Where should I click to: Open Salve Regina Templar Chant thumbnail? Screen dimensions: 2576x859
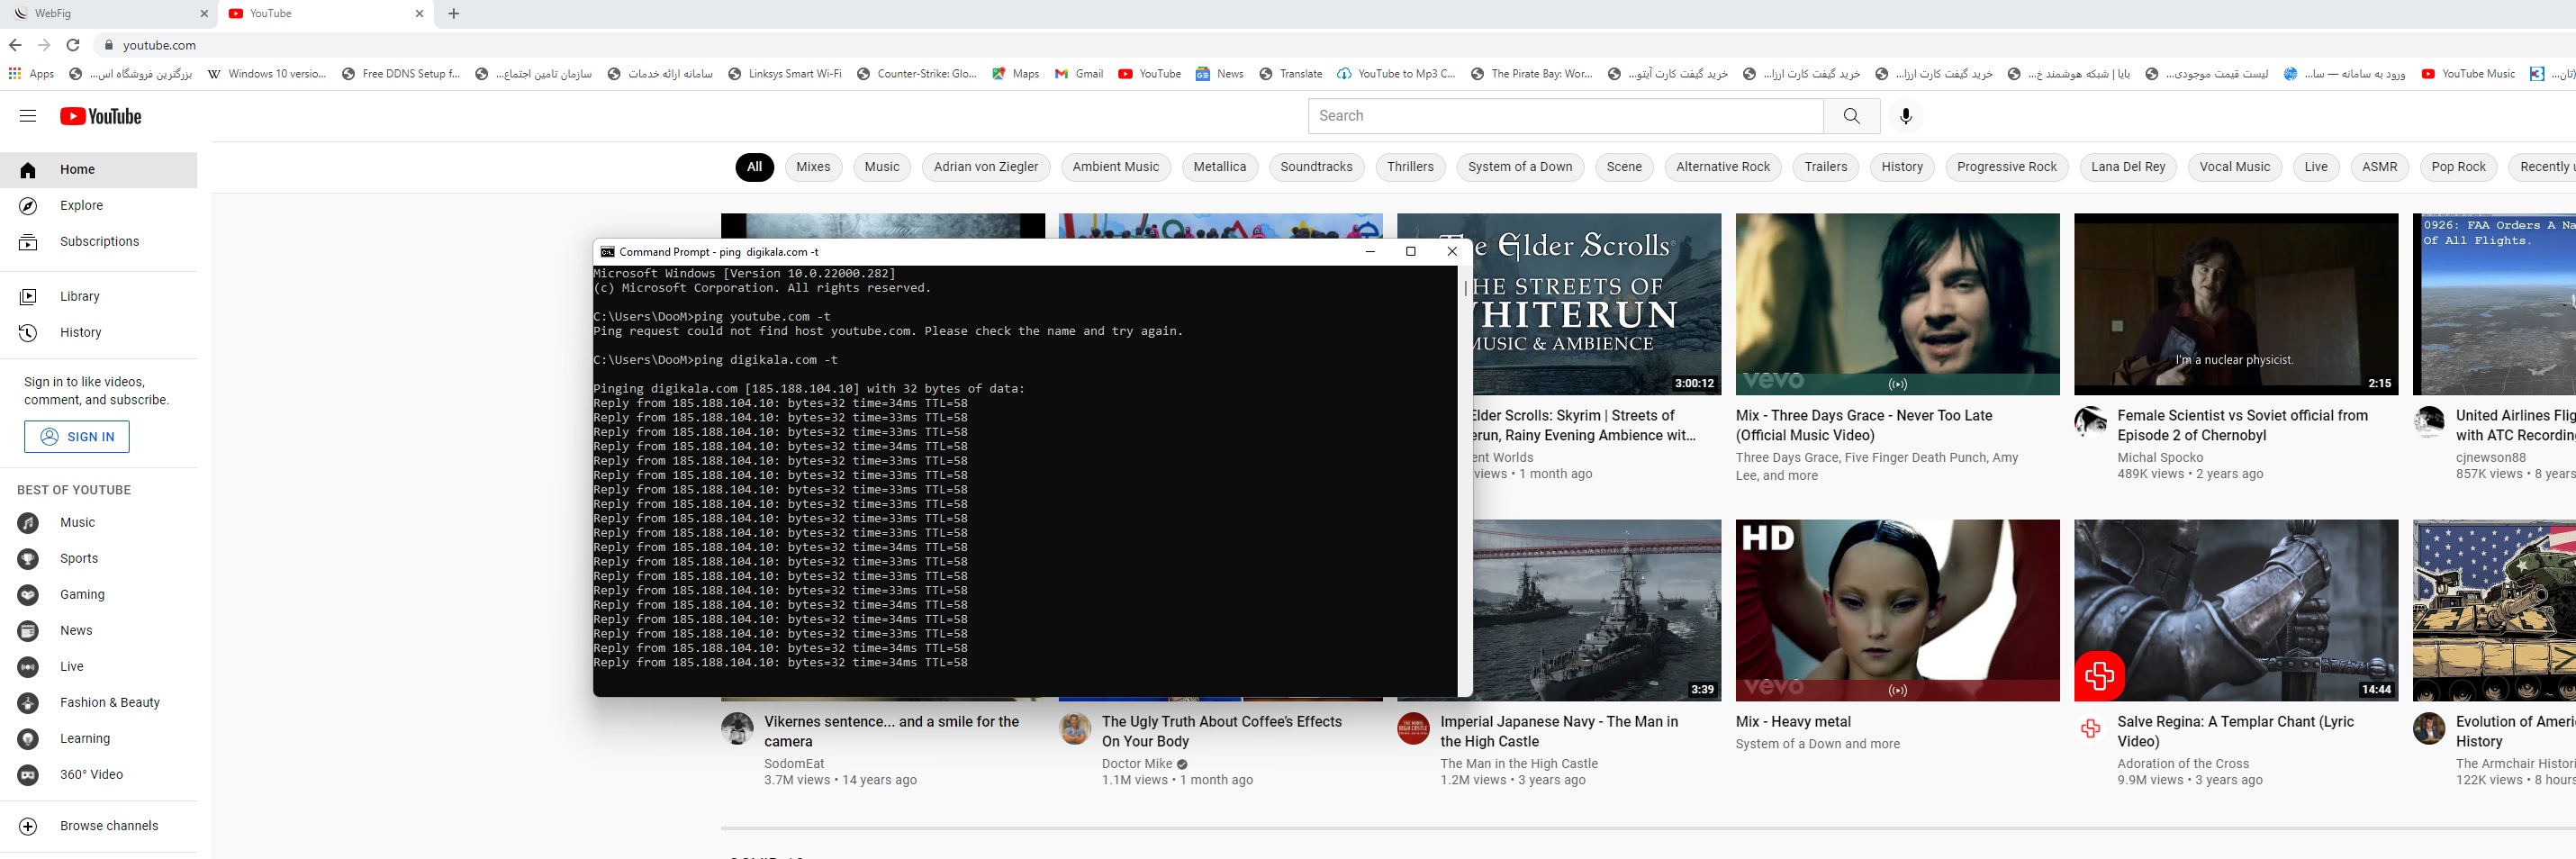click(2236, 610)
